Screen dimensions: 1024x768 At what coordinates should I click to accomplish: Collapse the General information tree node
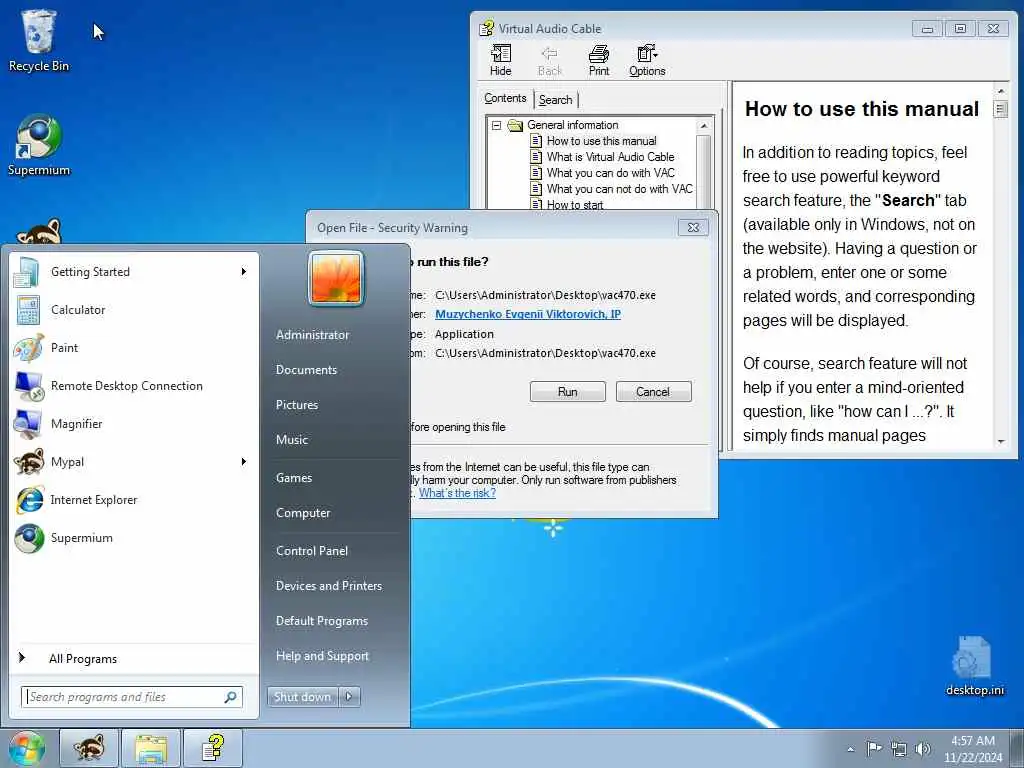tap(496, 125)
